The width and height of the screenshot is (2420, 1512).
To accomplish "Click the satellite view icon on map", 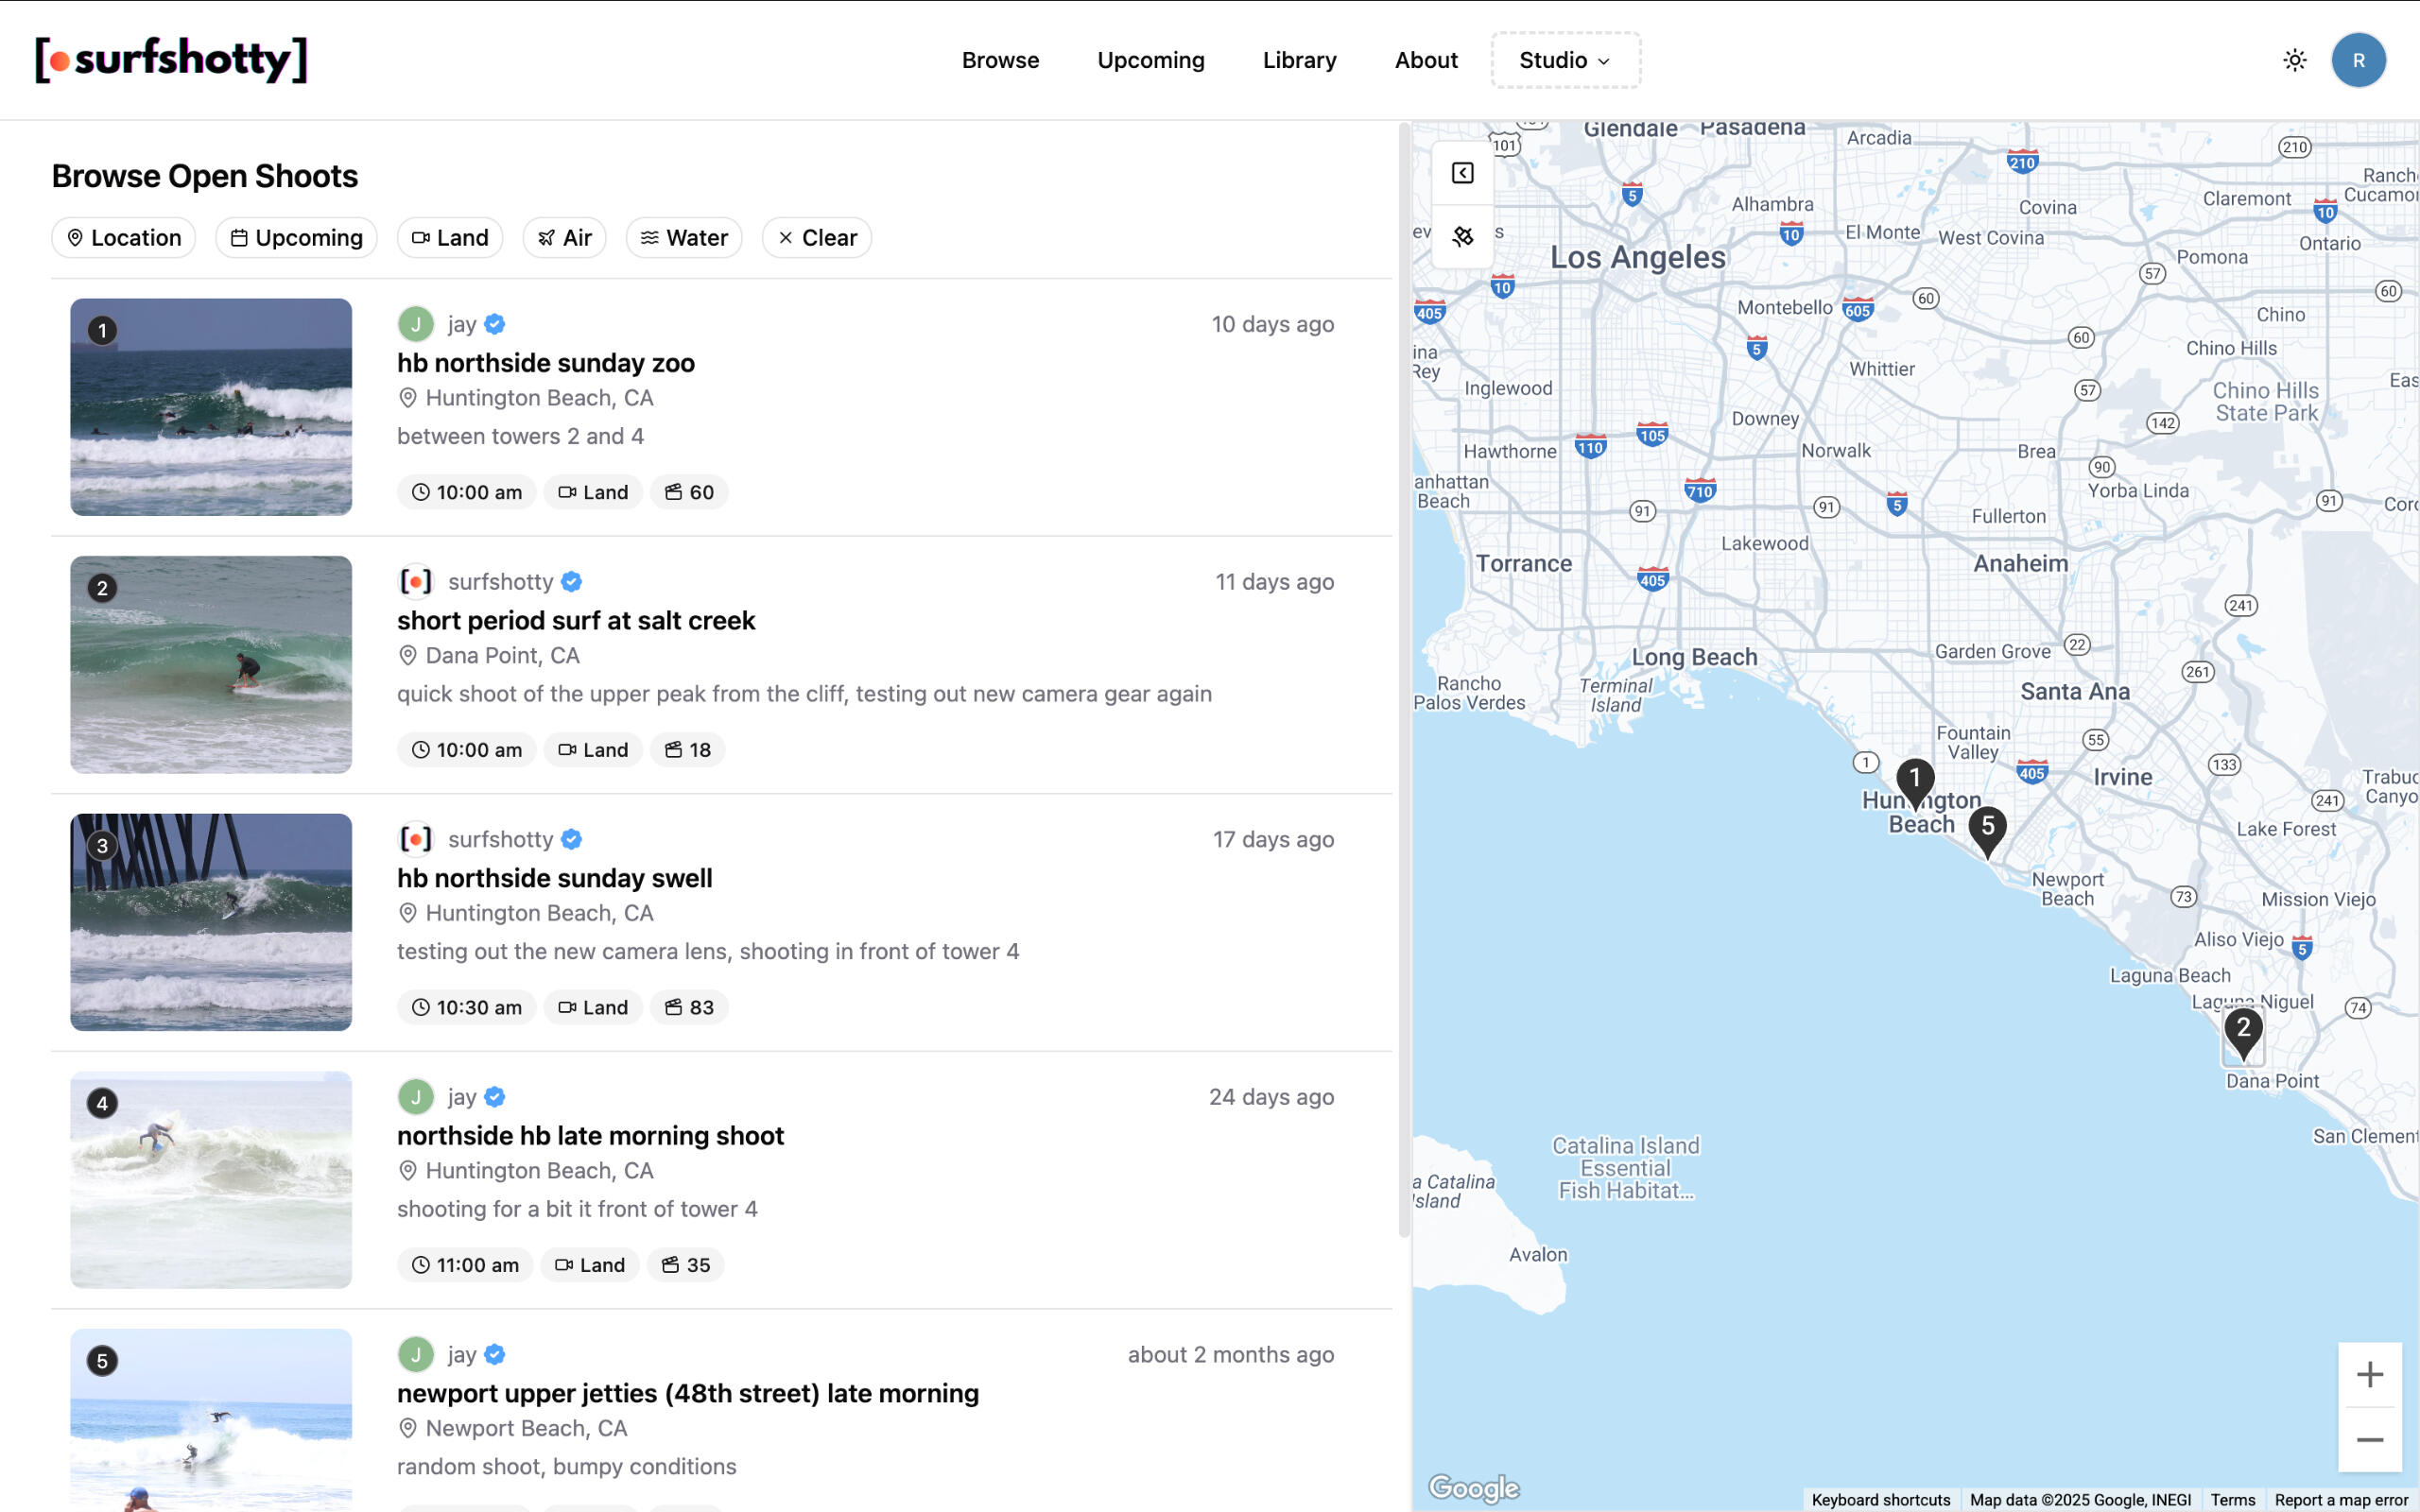I will [1462, 236].
